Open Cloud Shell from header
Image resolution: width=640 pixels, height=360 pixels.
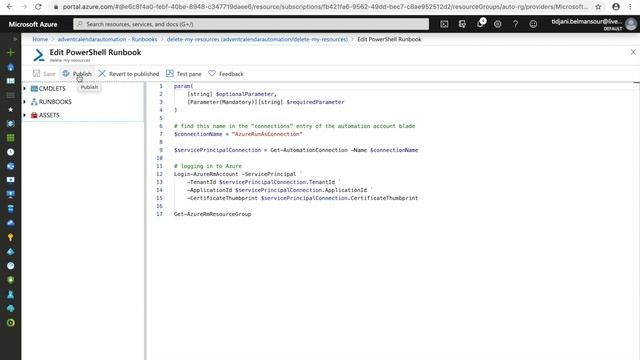[x=444, y=24]
